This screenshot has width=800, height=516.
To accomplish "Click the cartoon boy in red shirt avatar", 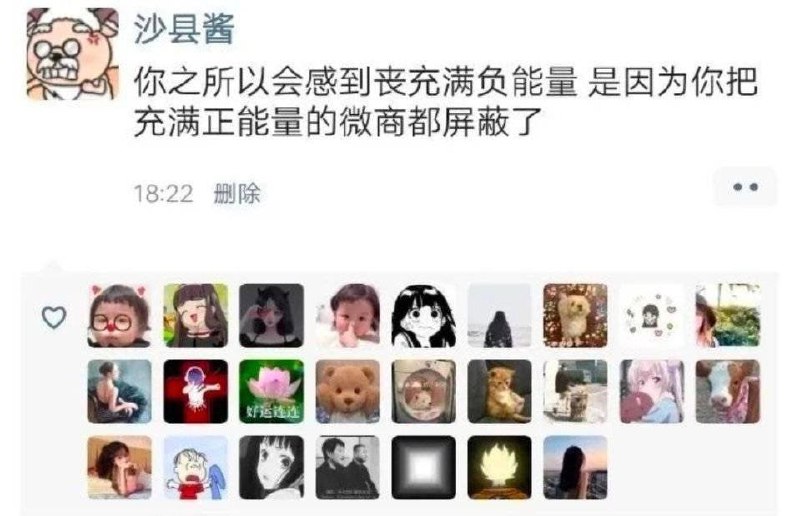I will (195, 468).
